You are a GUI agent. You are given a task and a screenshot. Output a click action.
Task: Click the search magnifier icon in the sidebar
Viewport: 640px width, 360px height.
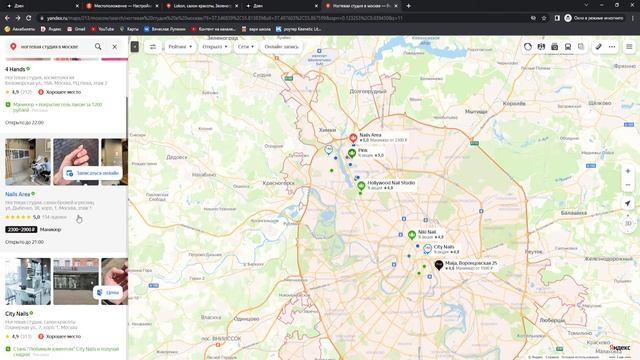coord(98,47)
